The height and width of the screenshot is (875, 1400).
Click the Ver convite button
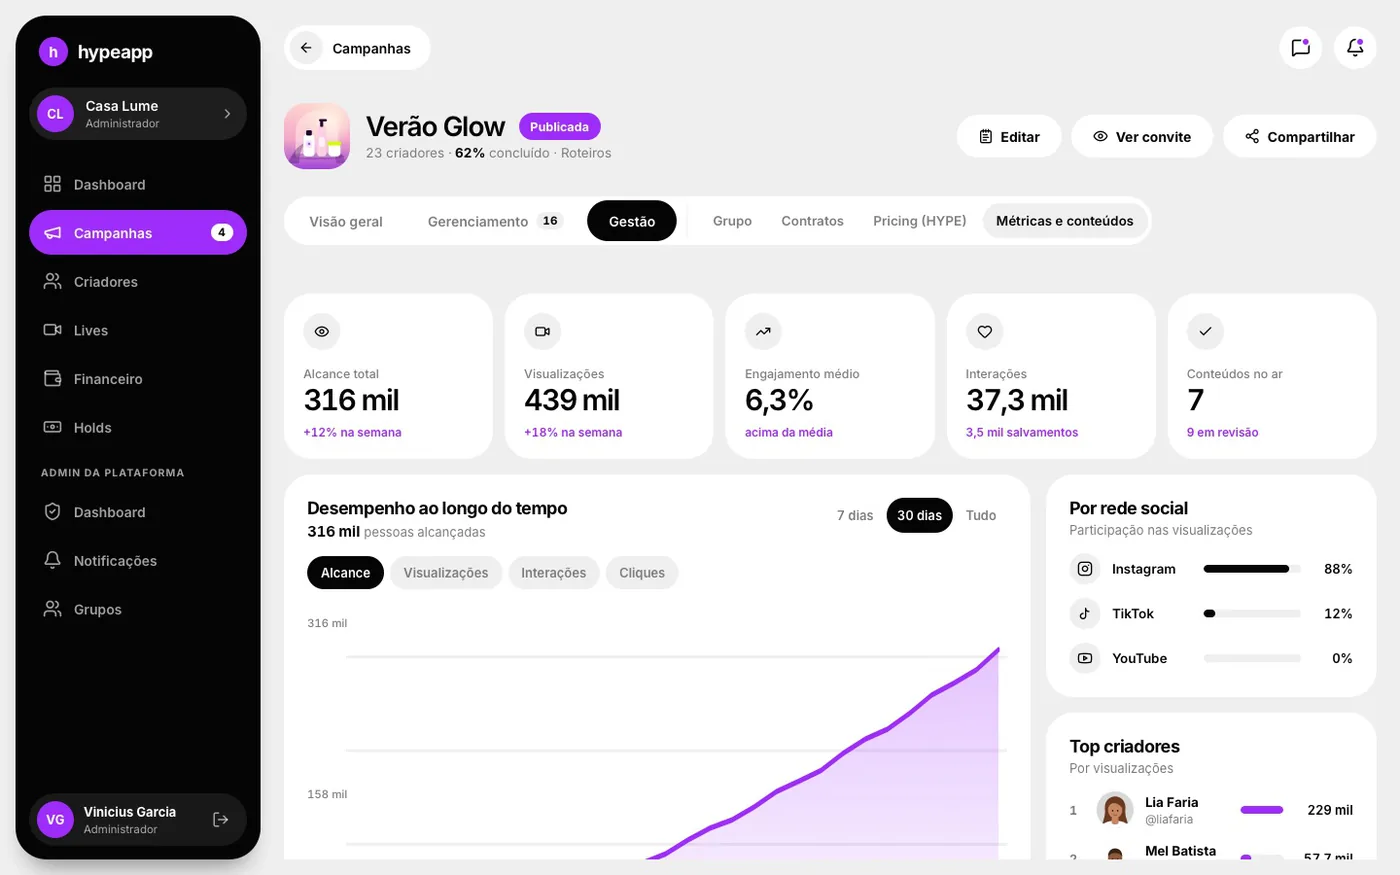pos(1142,136)
